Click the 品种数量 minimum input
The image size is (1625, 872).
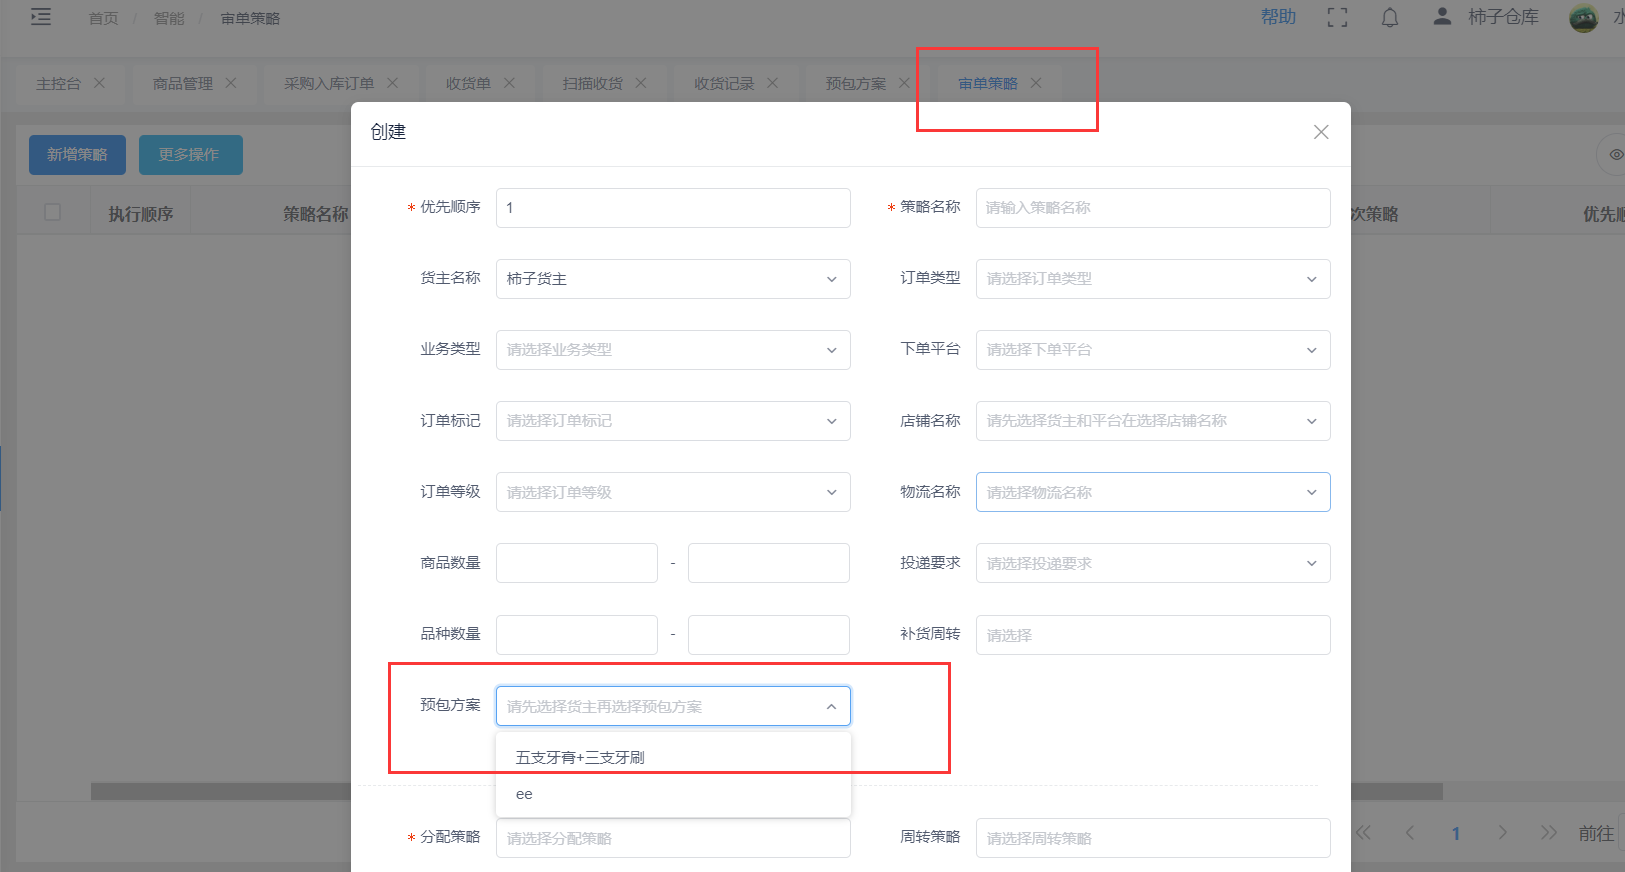click(x=577, y=635)
